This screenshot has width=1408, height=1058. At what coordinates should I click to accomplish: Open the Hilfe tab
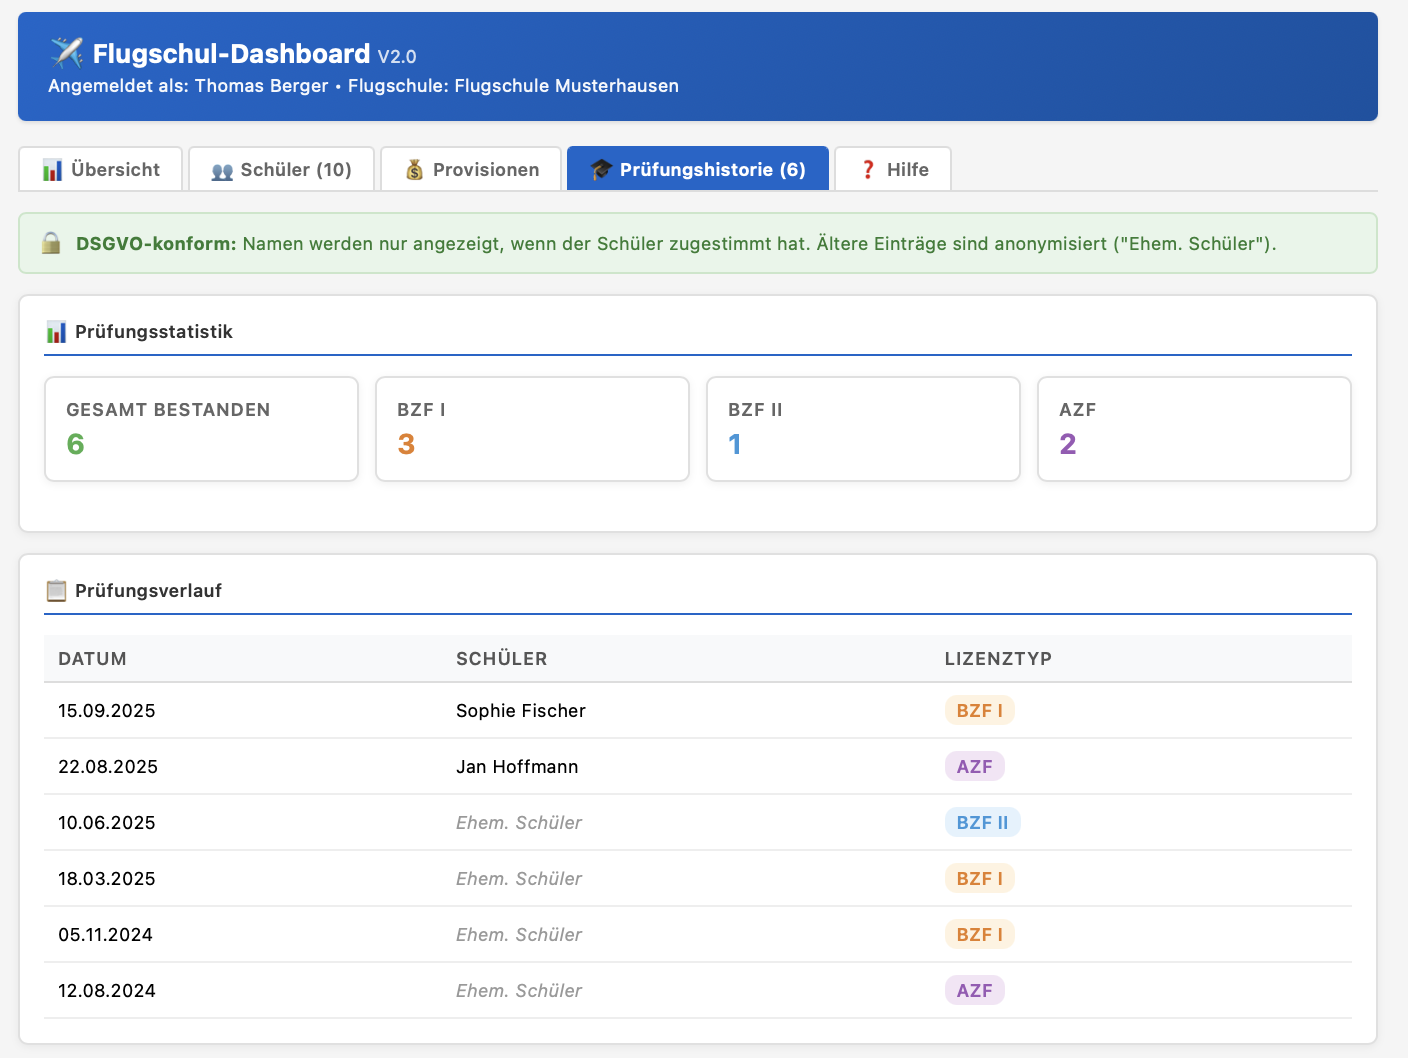(x=893, y=169)
